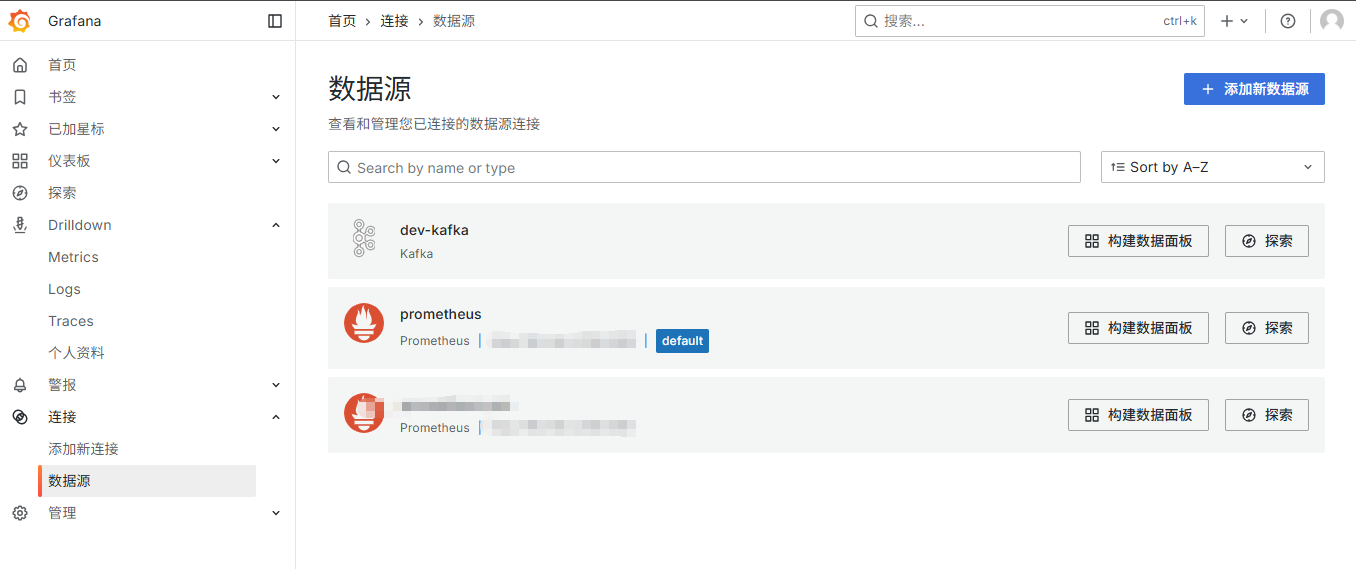Click the compass icon beside 探索 in sidebar
1356x569 pixels.
click(x=20, y=193)
